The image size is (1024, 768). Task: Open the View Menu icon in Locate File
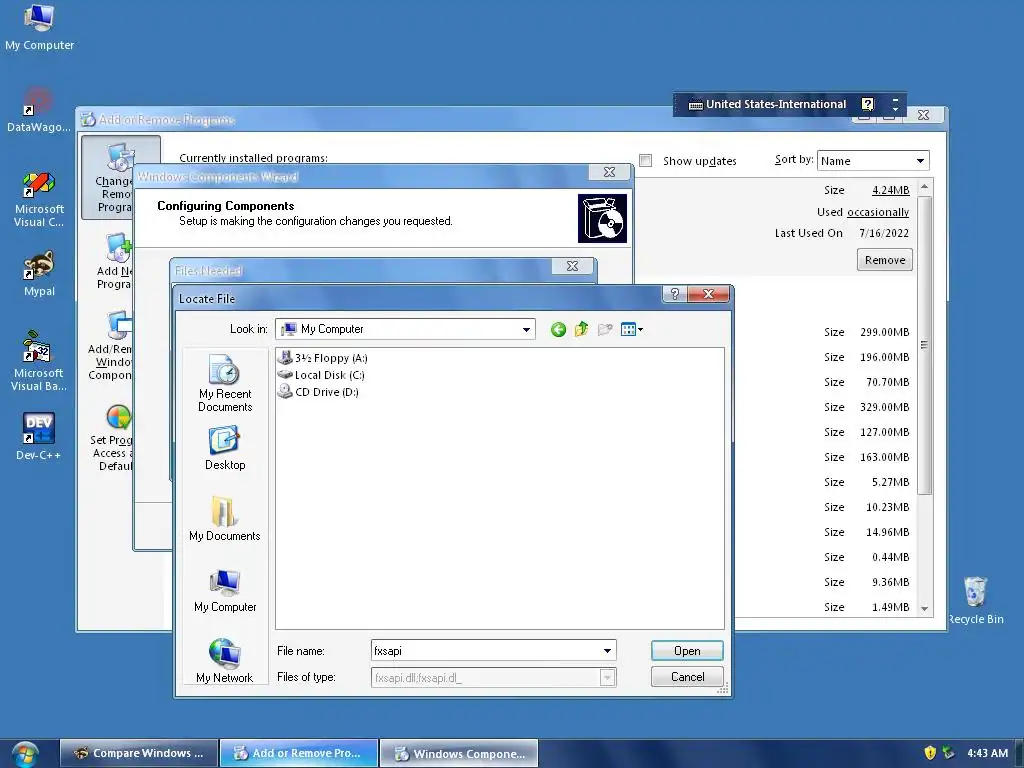pyautogui.click(x=632, y=329)
